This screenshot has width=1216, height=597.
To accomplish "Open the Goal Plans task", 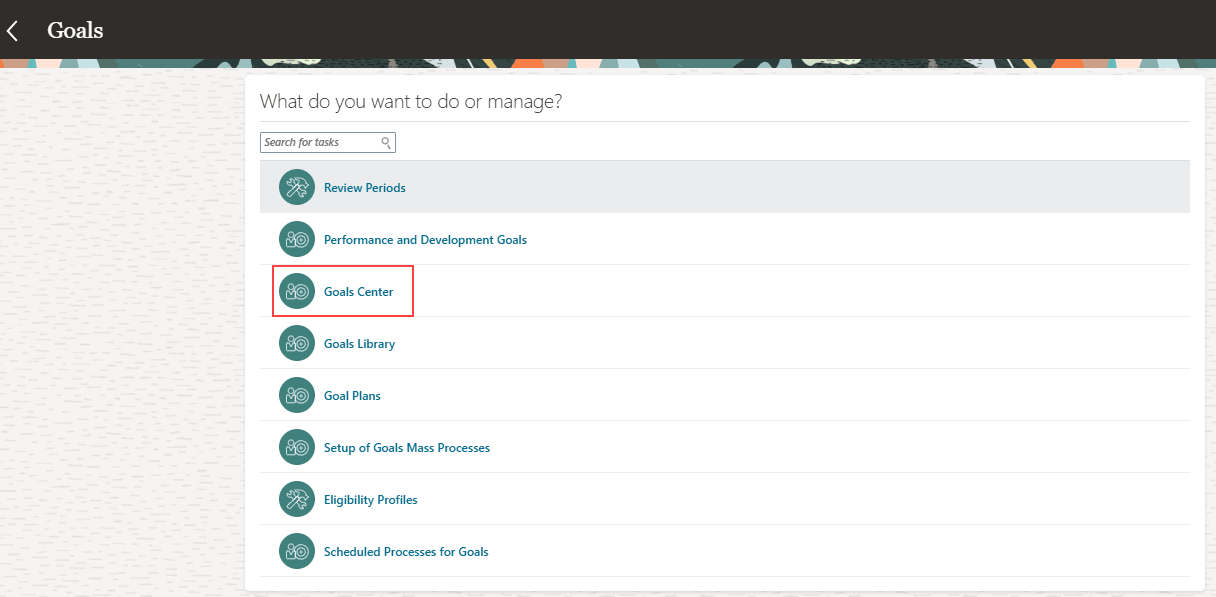I will click(x=352, y=395).
